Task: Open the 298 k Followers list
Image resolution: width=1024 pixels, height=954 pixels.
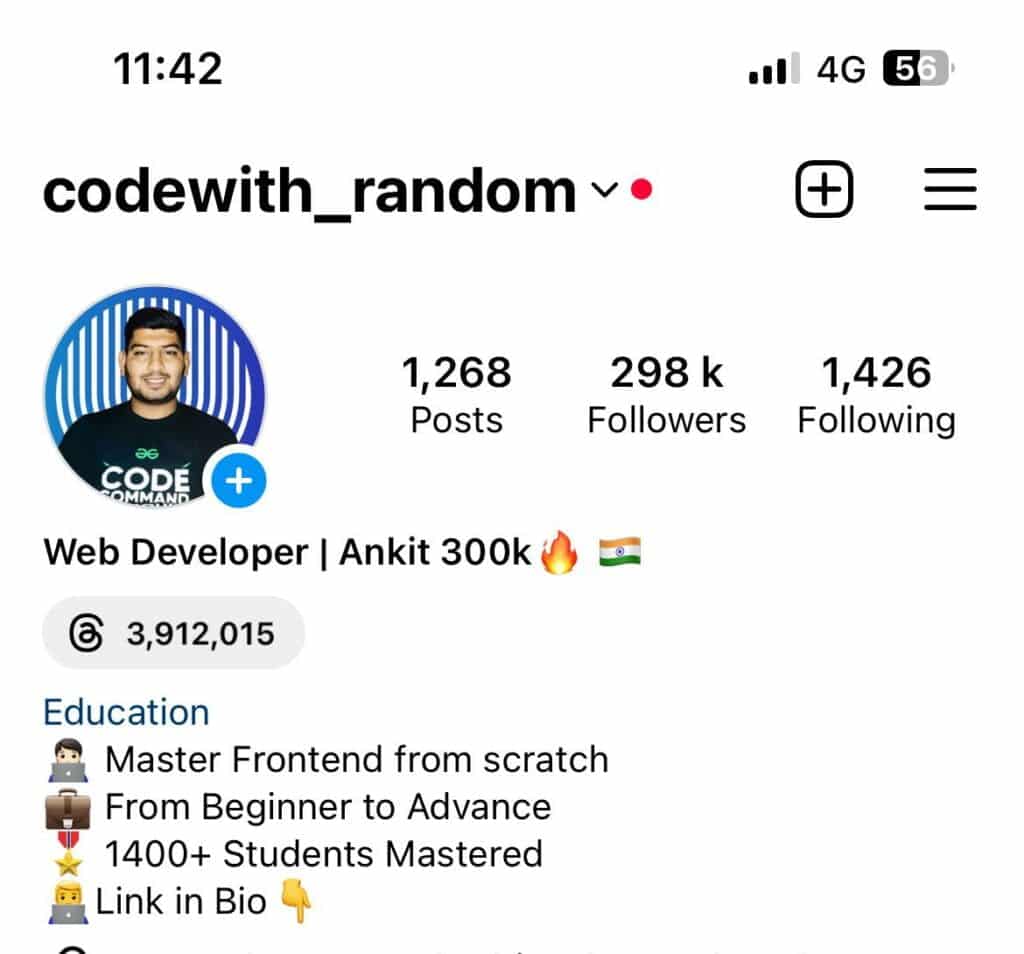Action: click(x=666, y=395)
